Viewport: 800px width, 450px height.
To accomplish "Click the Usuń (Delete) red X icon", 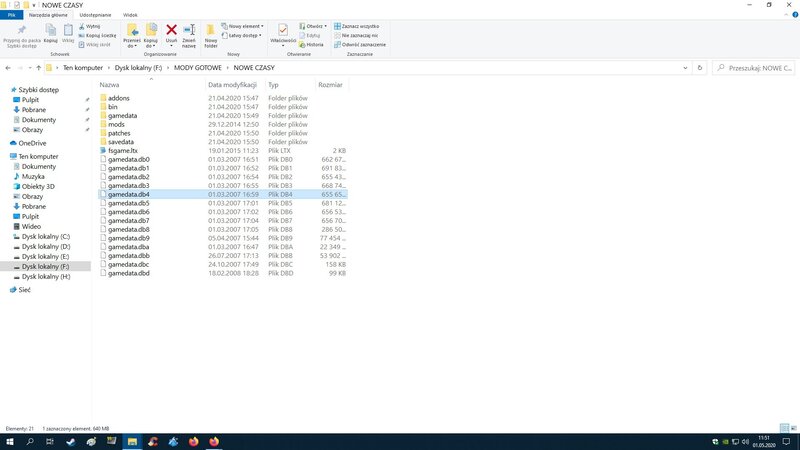I will pos(171,30).
